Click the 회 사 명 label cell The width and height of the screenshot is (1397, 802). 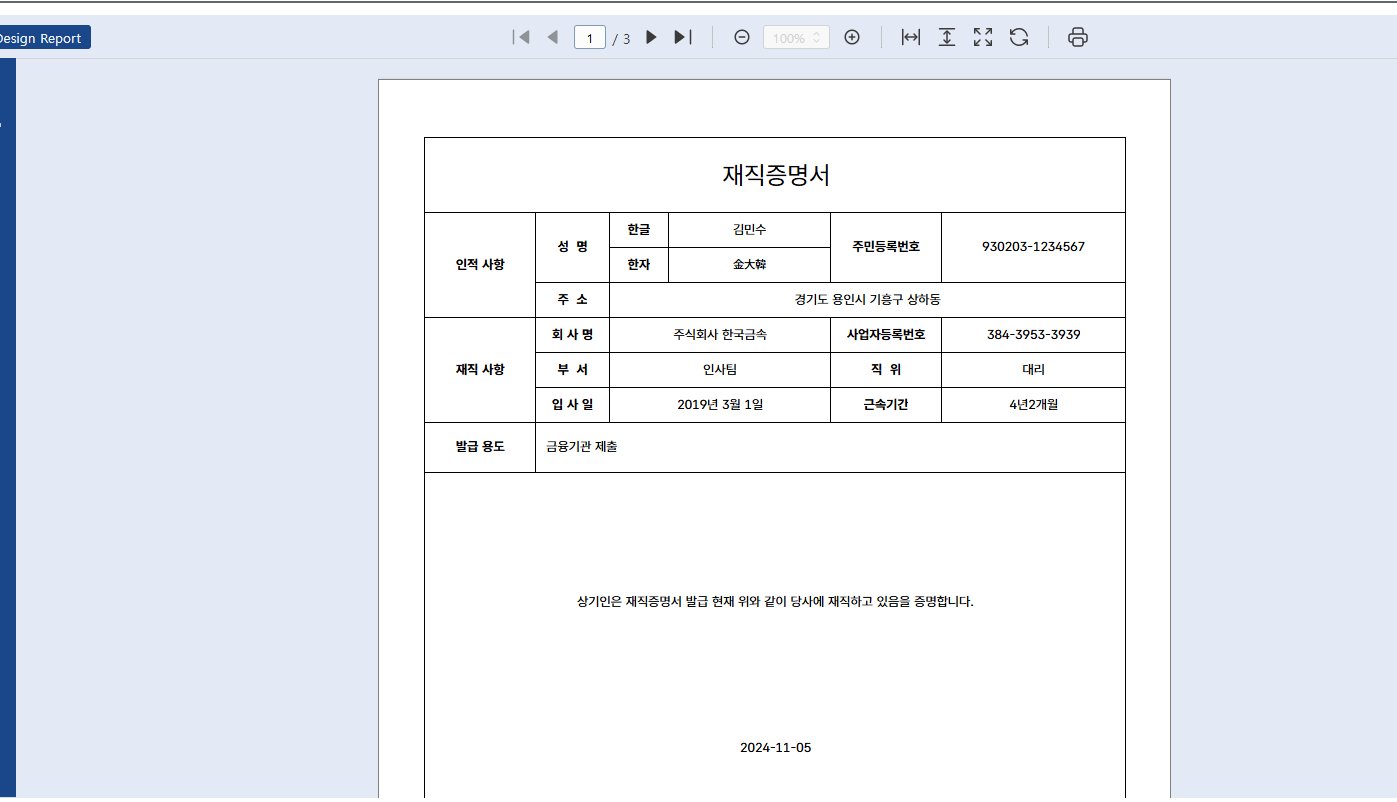click(x=573, y=335)
